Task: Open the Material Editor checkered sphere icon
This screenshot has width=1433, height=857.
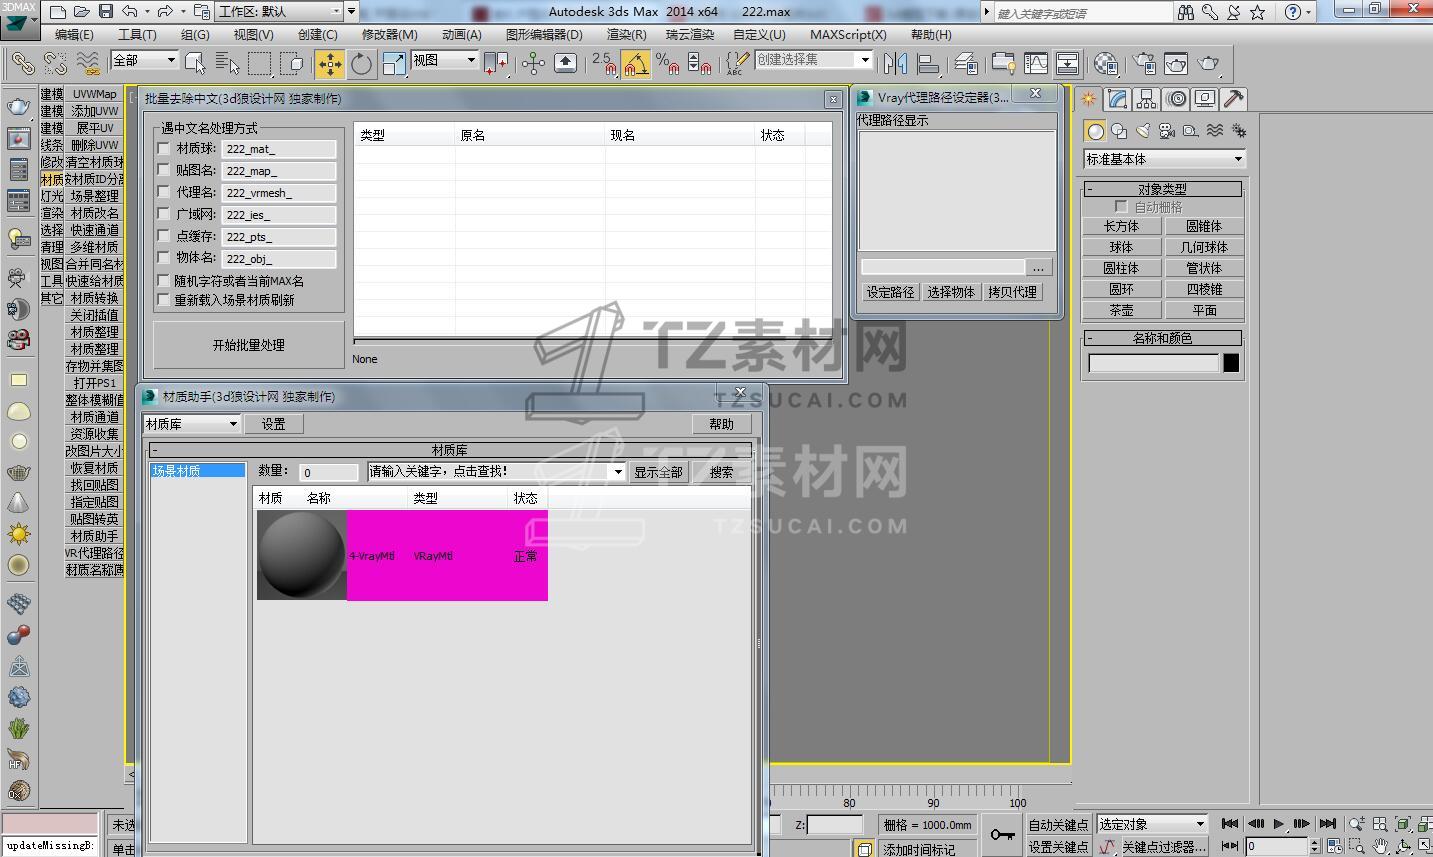Action: 1105,64
